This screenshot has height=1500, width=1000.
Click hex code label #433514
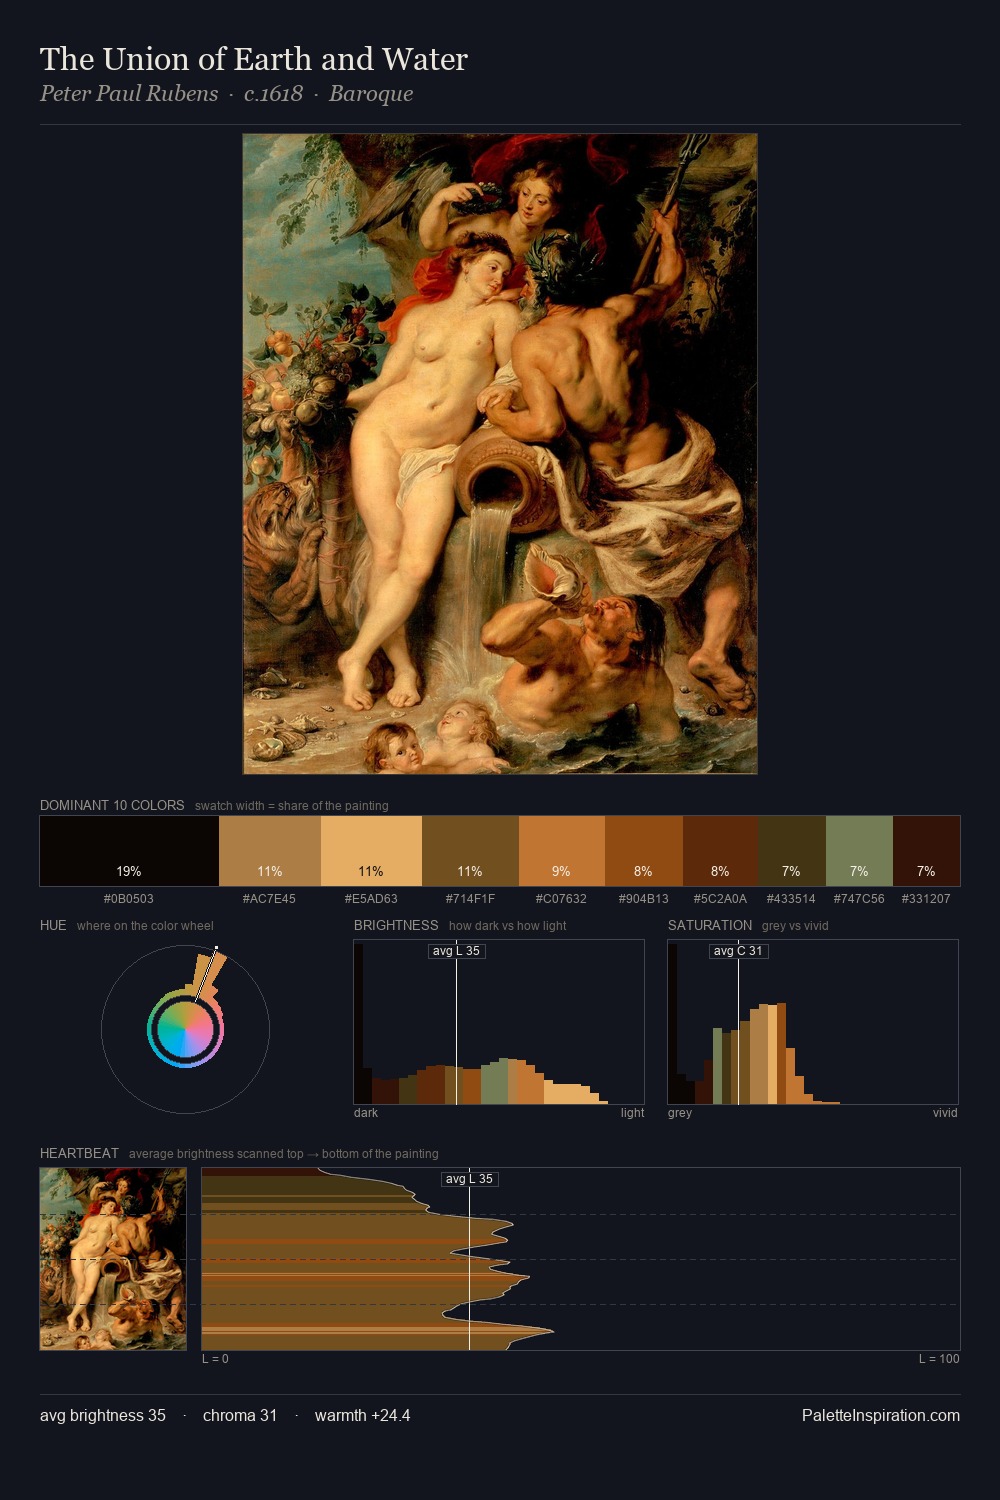[792, 899]
